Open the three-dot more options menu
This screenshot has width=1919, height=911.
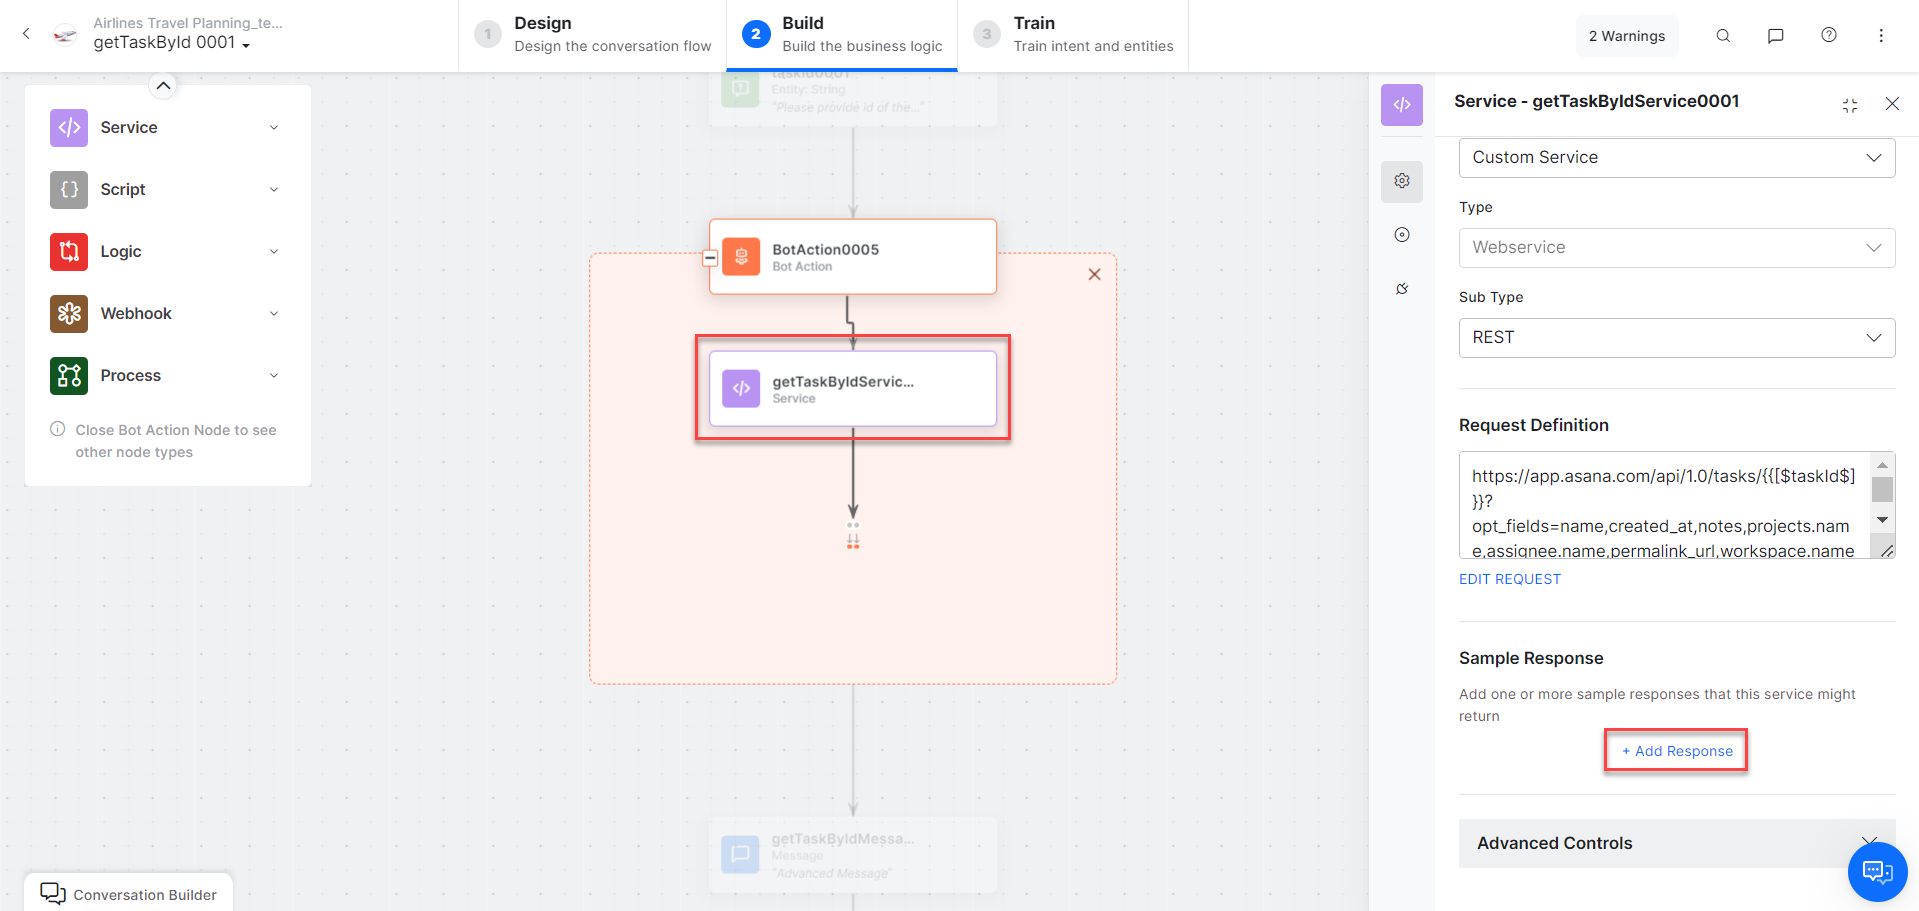click(1881, 36)
